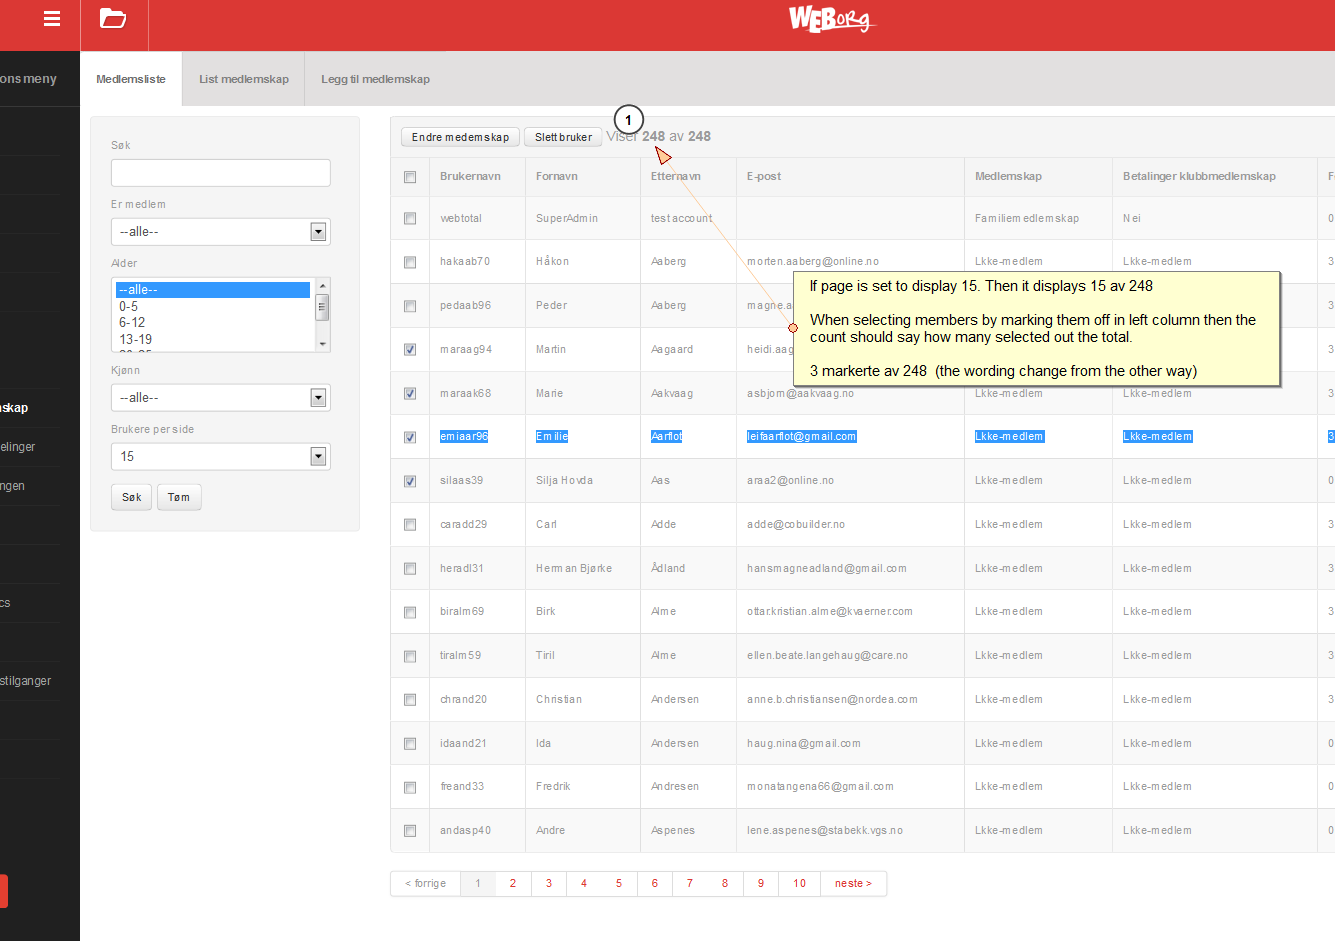Go to page 9 of the member list
The width and height of the screenshot is (1335, 941).
pyautogui.click(x=761, y=884)
